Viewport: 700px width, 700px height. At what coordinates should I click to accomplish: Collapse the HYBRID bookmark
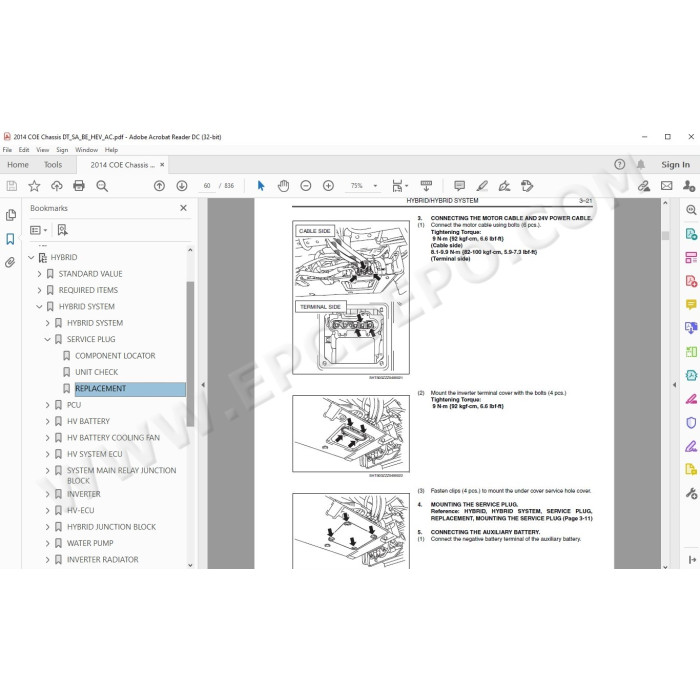31,257
